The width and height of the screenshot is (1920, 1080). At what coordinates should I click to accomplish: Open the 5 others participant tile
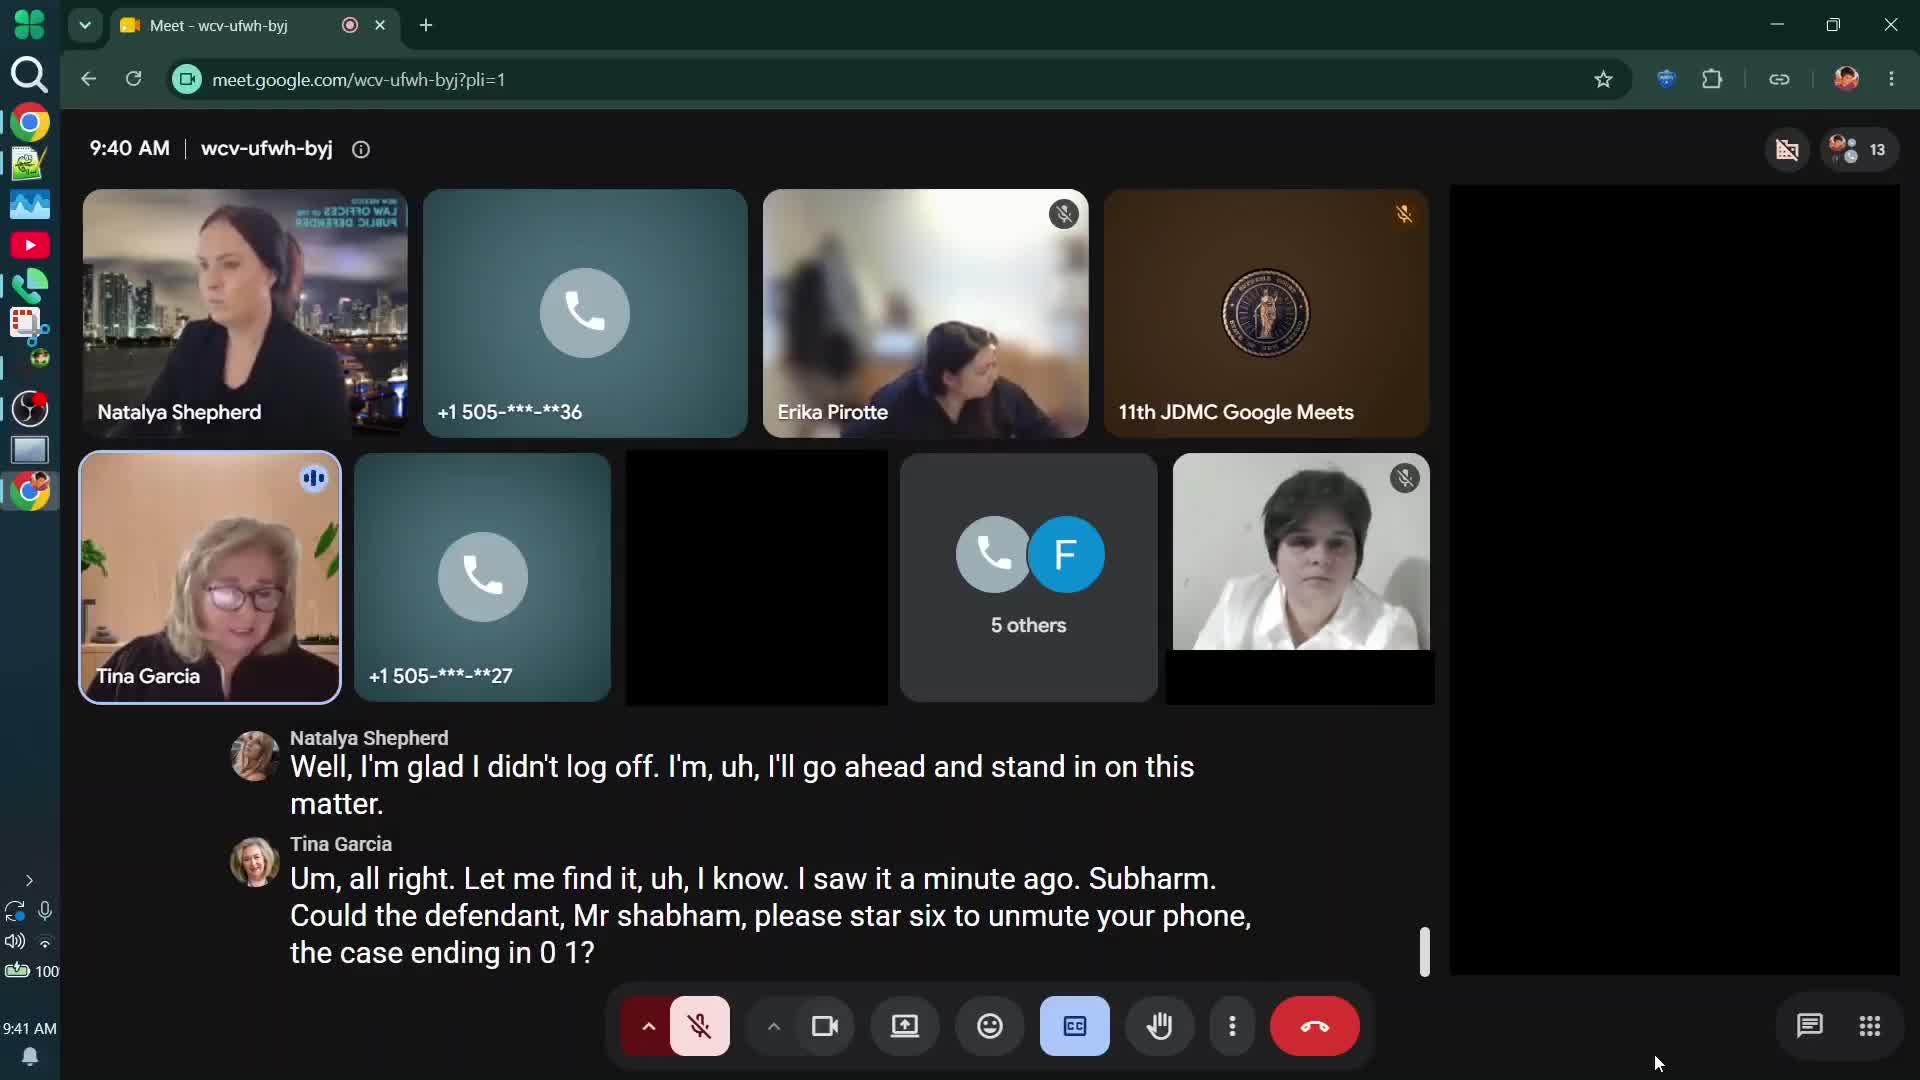1028,577
